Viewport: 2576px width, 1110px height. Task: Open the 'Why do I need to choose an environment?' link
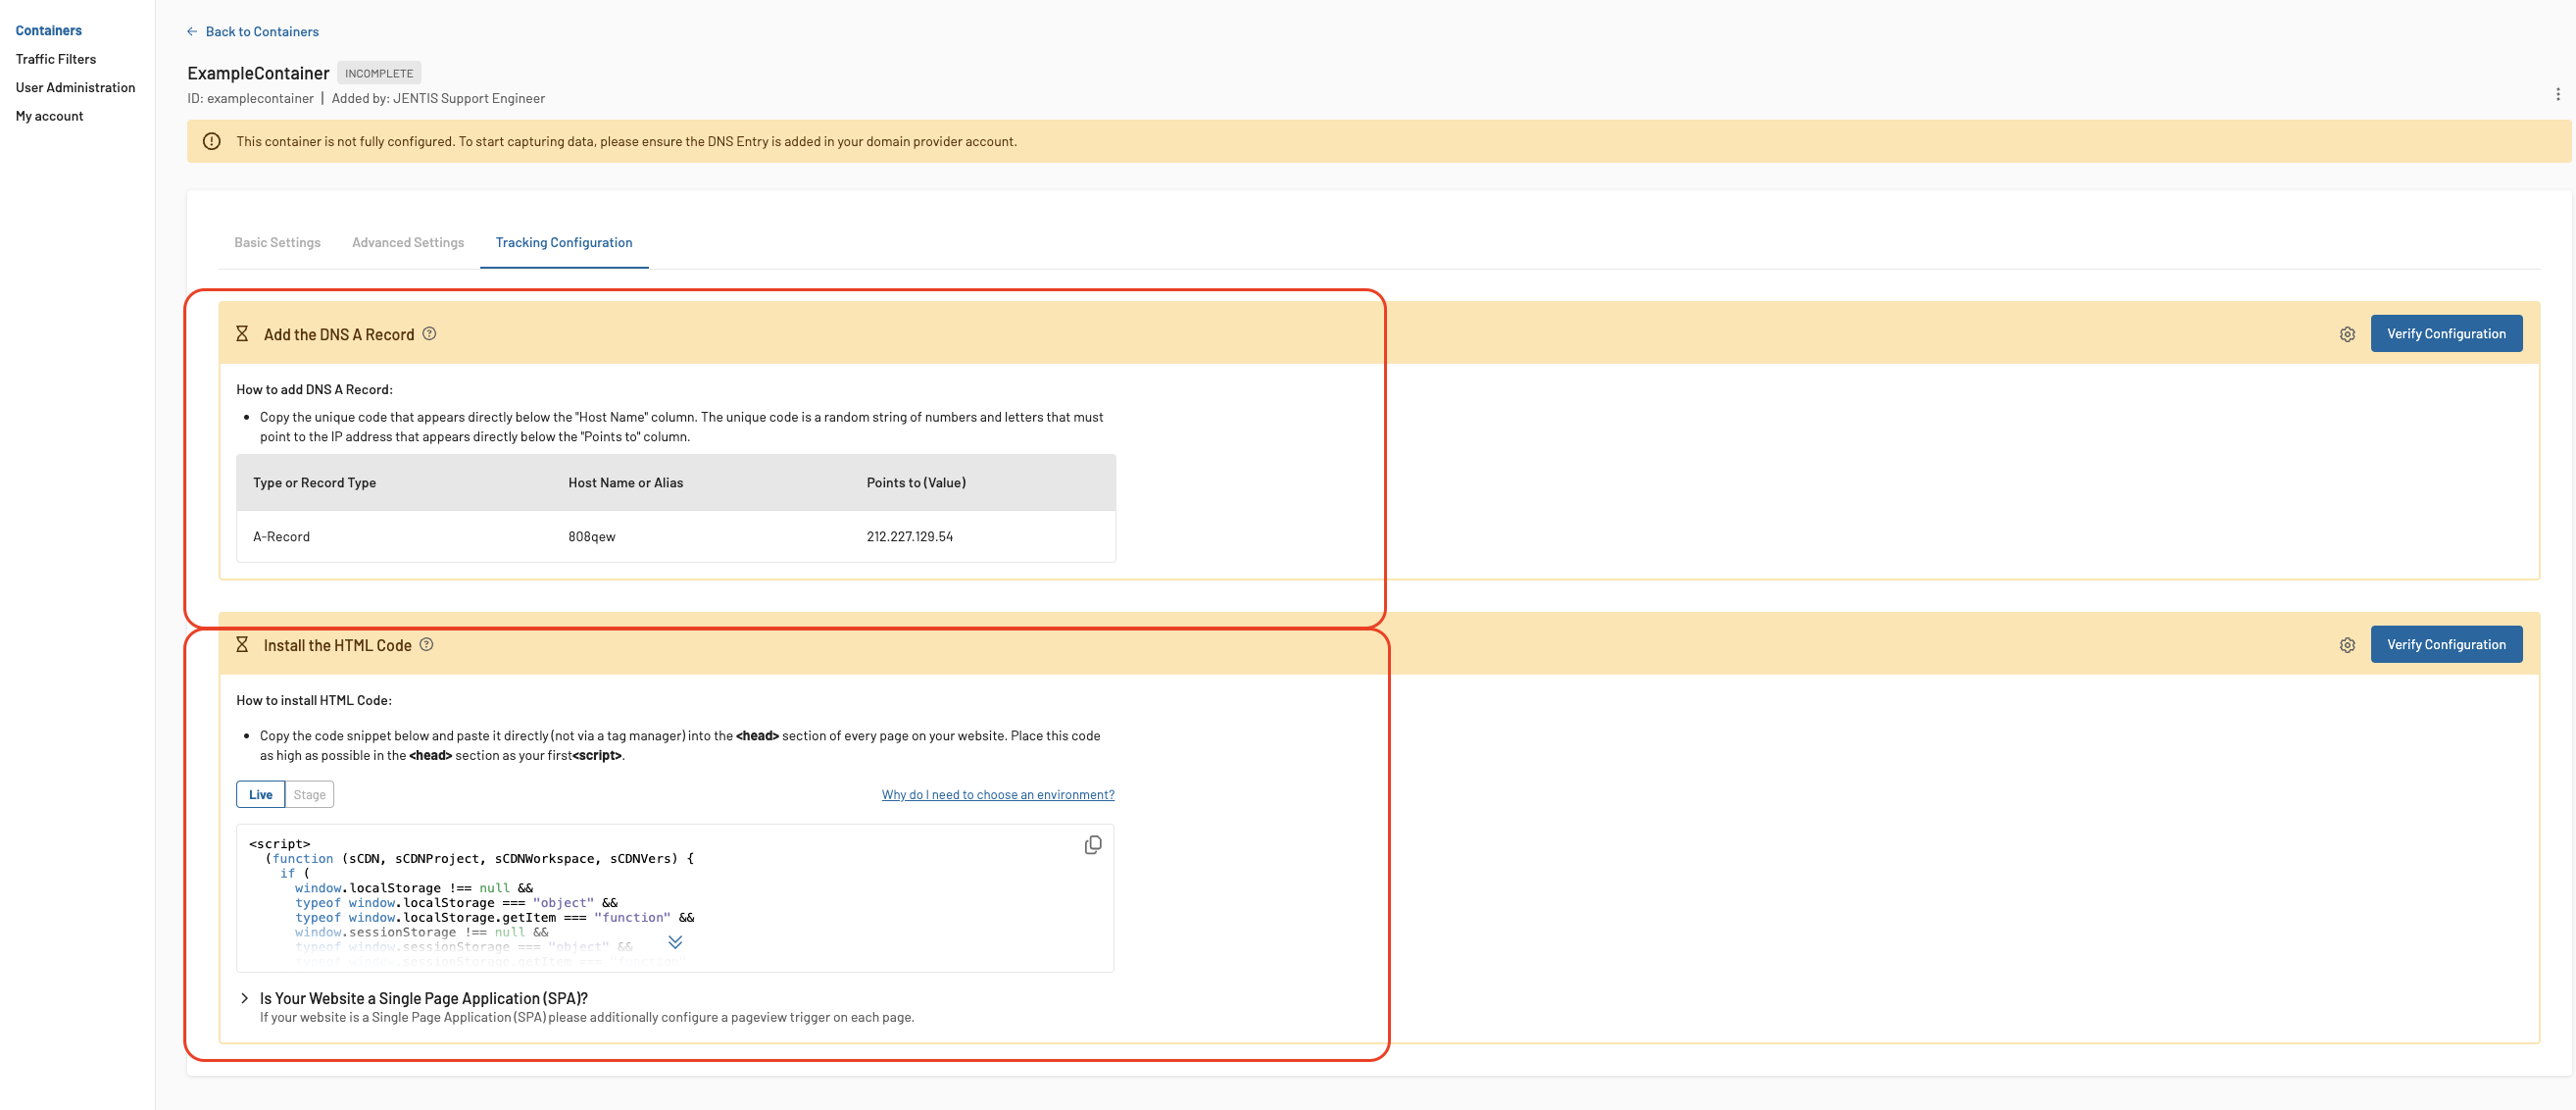[x=998, y=795]
